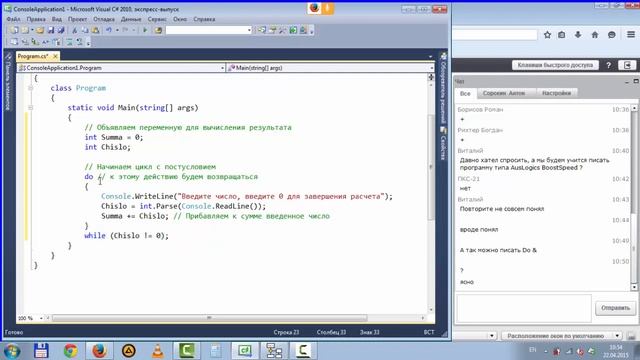Switch to the Все chat tab
The height and width of the screenshot is (360, 640).
tap(465, 93)
